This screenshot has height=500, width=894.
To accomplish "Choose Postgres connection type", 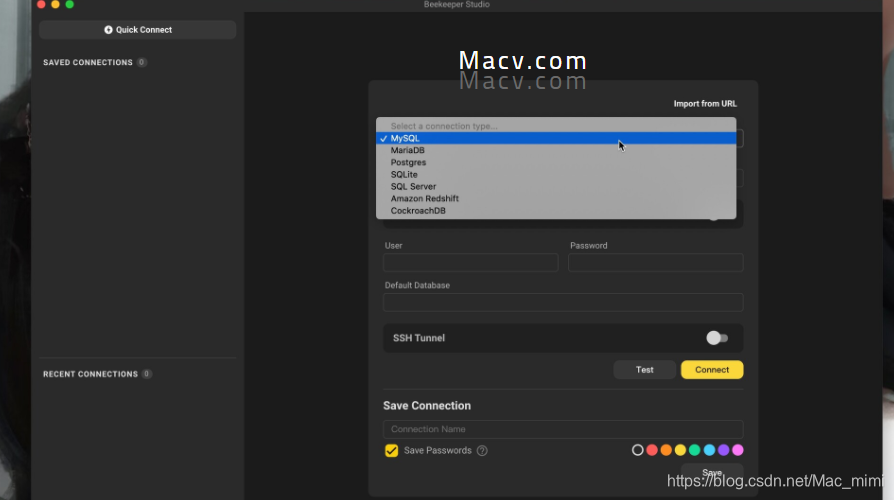I will pyautogui.click(x=556, y=162).
